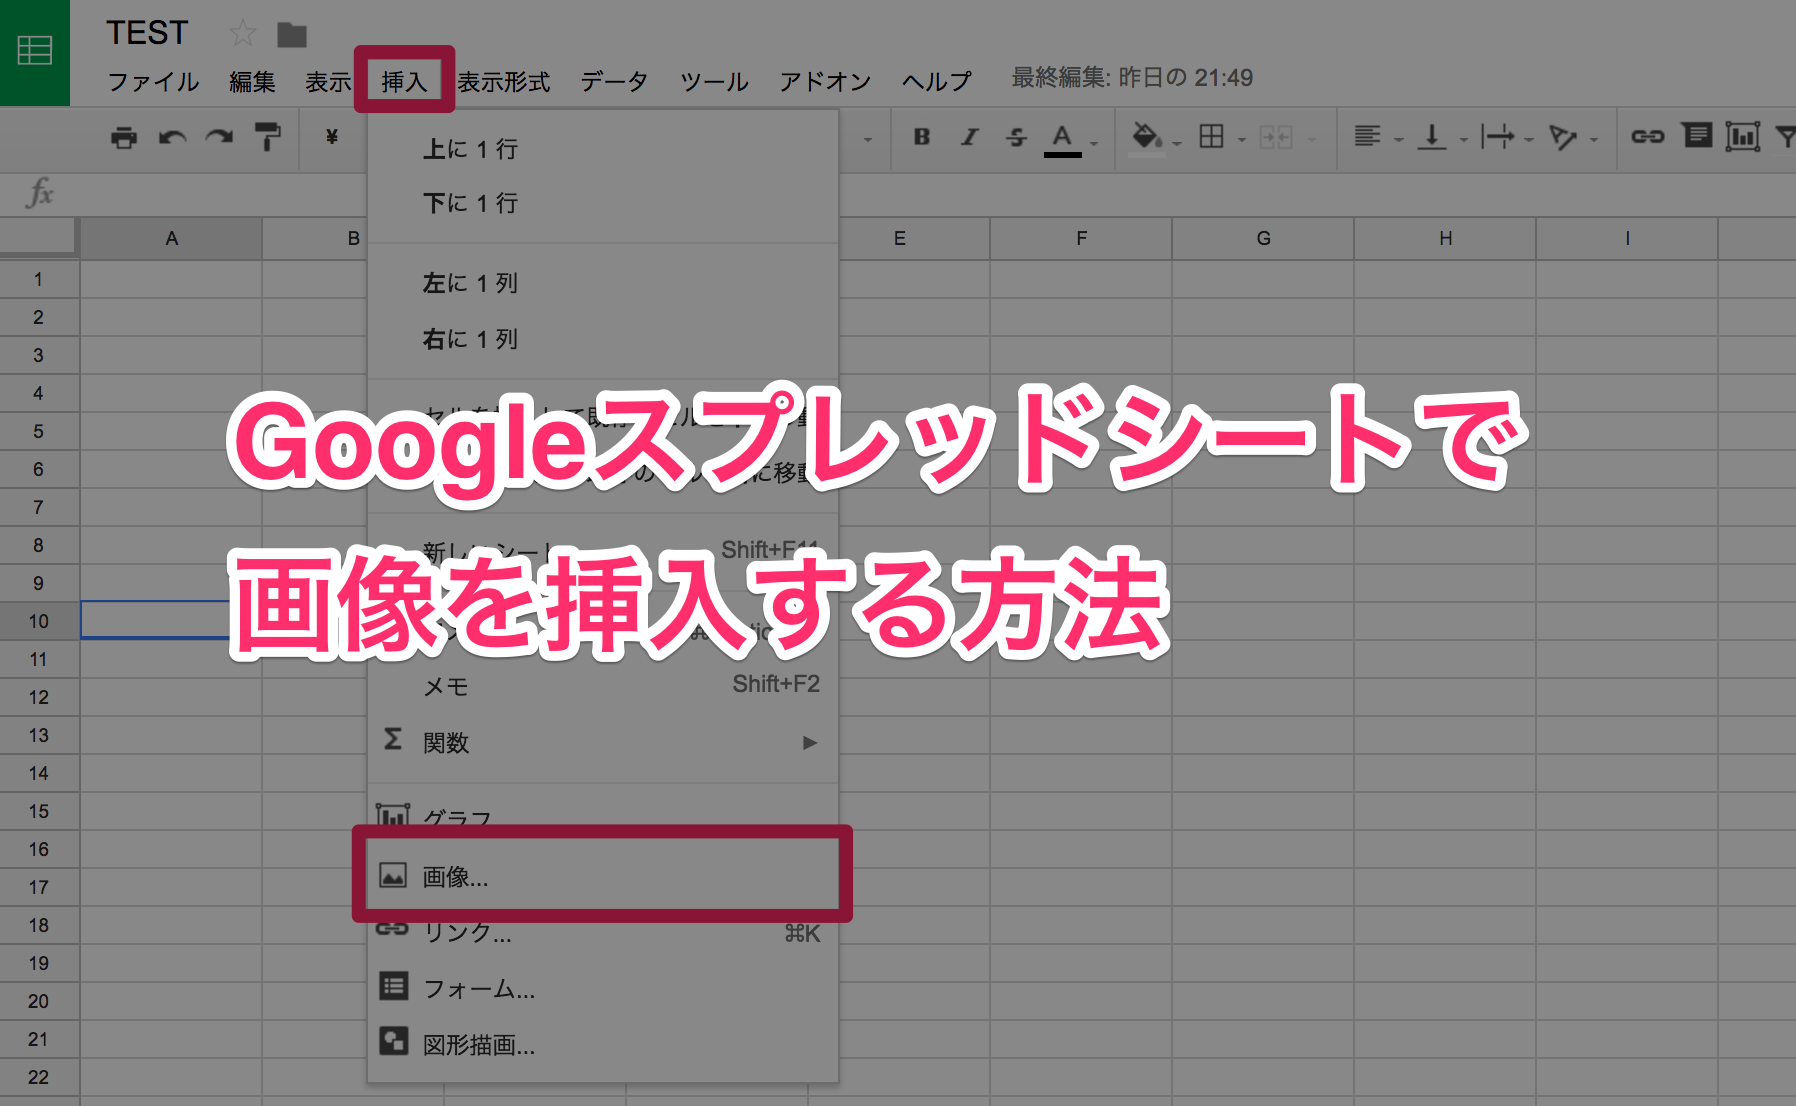Open text rotation dropdown
Image resolution: width=1796 pixels, height=1106 pixels.
click(x=1573, y=137)
